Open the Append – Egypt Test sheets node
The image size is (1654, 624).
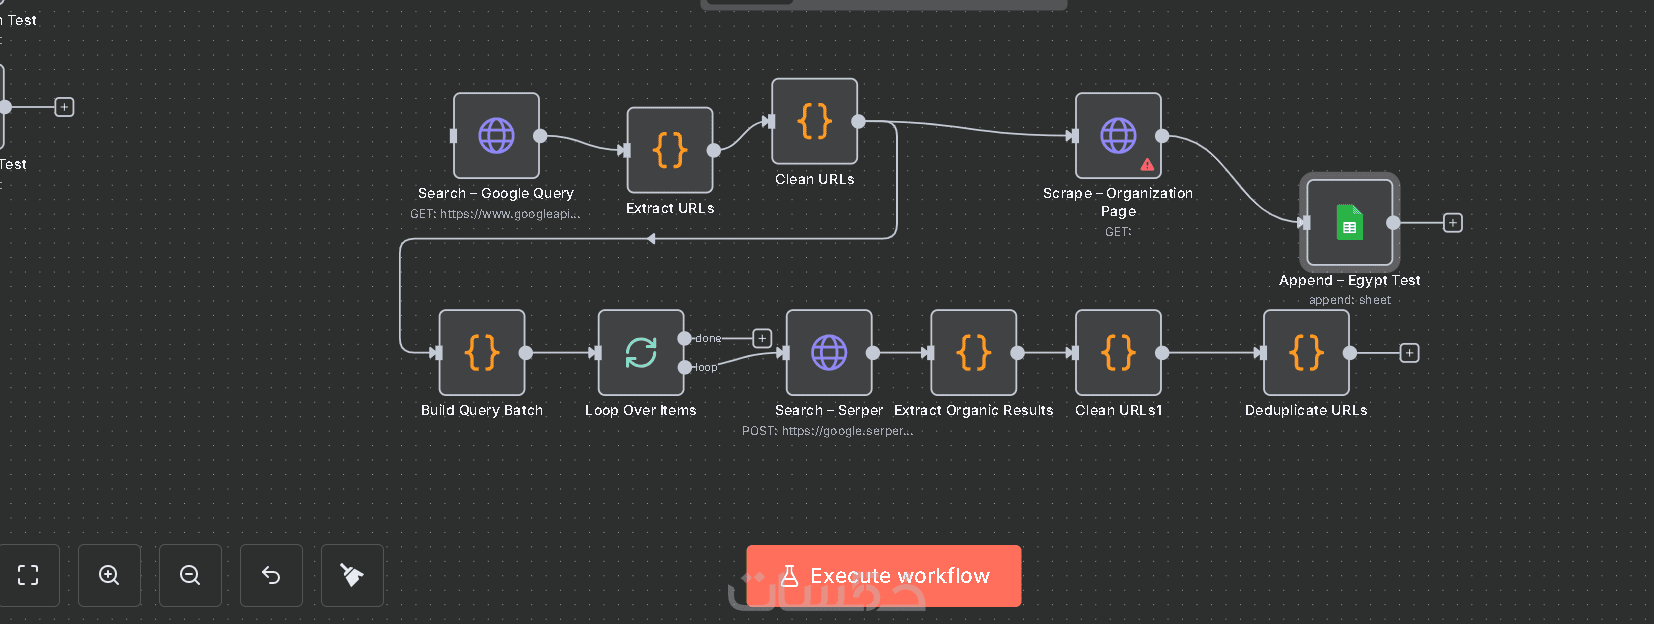[x=1349, y=223]
